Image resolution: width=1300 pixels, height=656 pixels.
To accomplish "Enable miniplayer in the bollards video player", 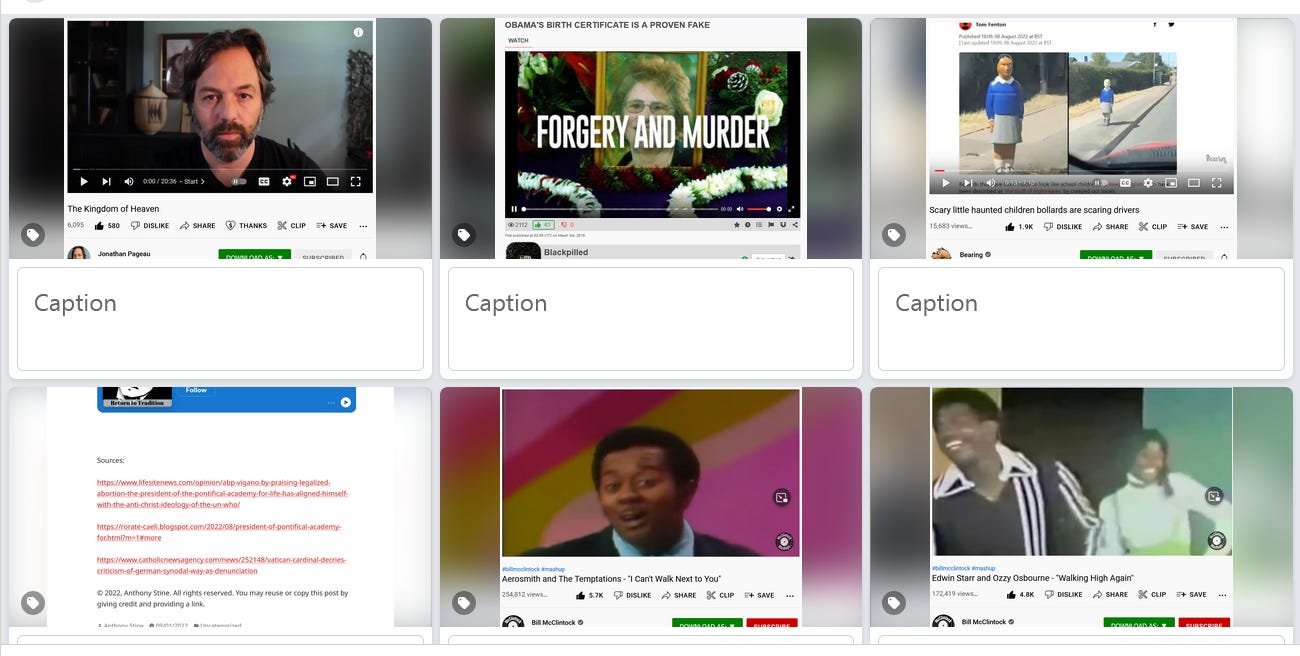I will [1171, 183].
